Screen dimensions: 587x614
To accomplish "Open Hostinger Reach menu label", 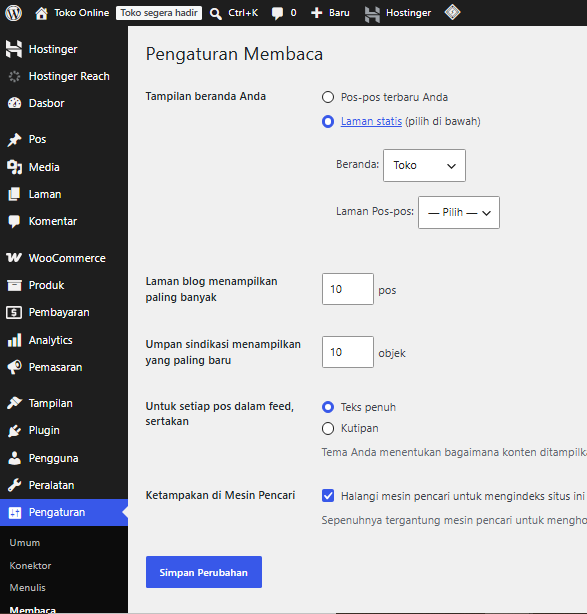I will (69, 76).
